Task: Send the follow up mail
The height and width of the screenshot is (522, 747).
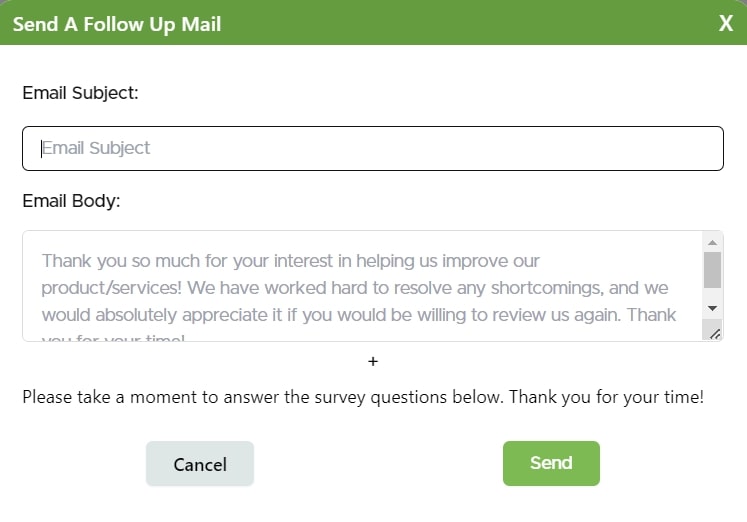Action: tap(551, 463)
